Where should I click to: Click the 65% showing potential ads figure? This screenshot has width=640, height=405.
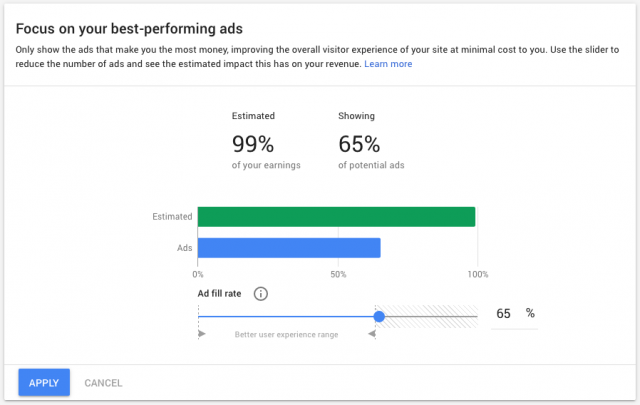coord(360,145)
